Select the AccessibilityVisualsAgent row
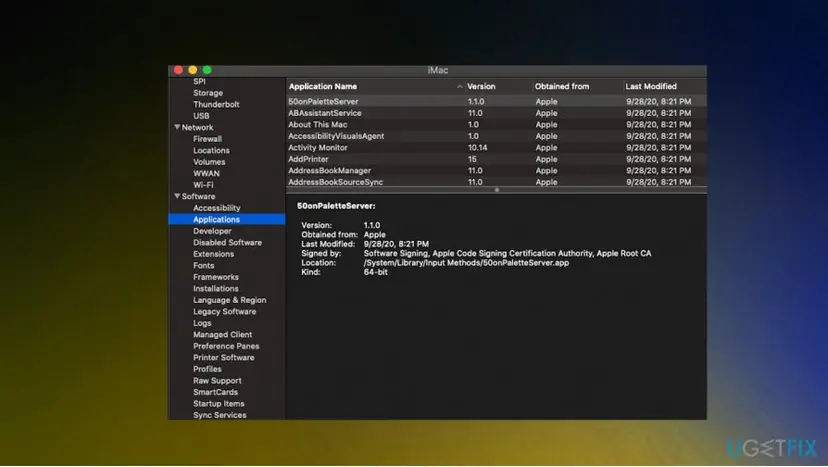Viewport: 828px width, 467px height. (x=496, y=136)
